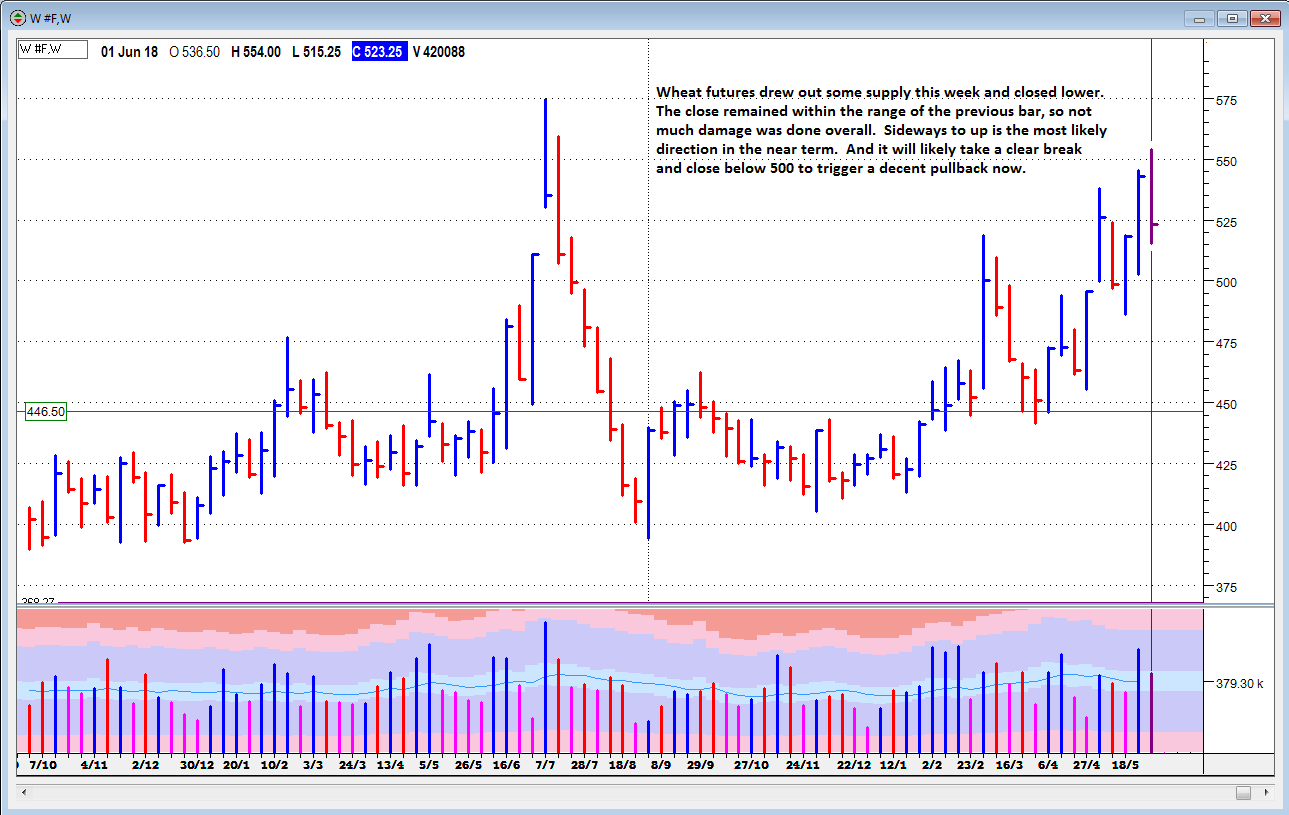Image resolution: width=1289 pixels, height=815 pixels.
Task: Click the 20/1 date axis label
Action: pos(237,765)
